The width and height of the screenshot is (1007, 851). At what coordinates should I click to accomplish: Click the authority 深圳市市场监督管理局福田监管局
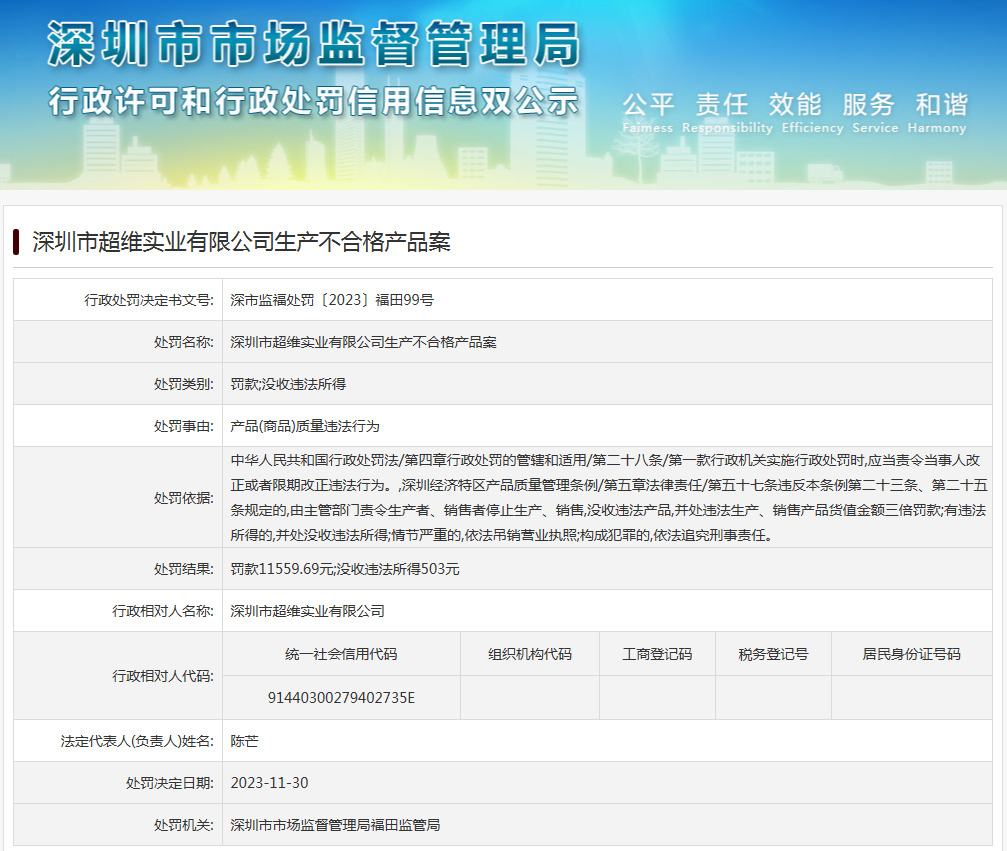335,825
